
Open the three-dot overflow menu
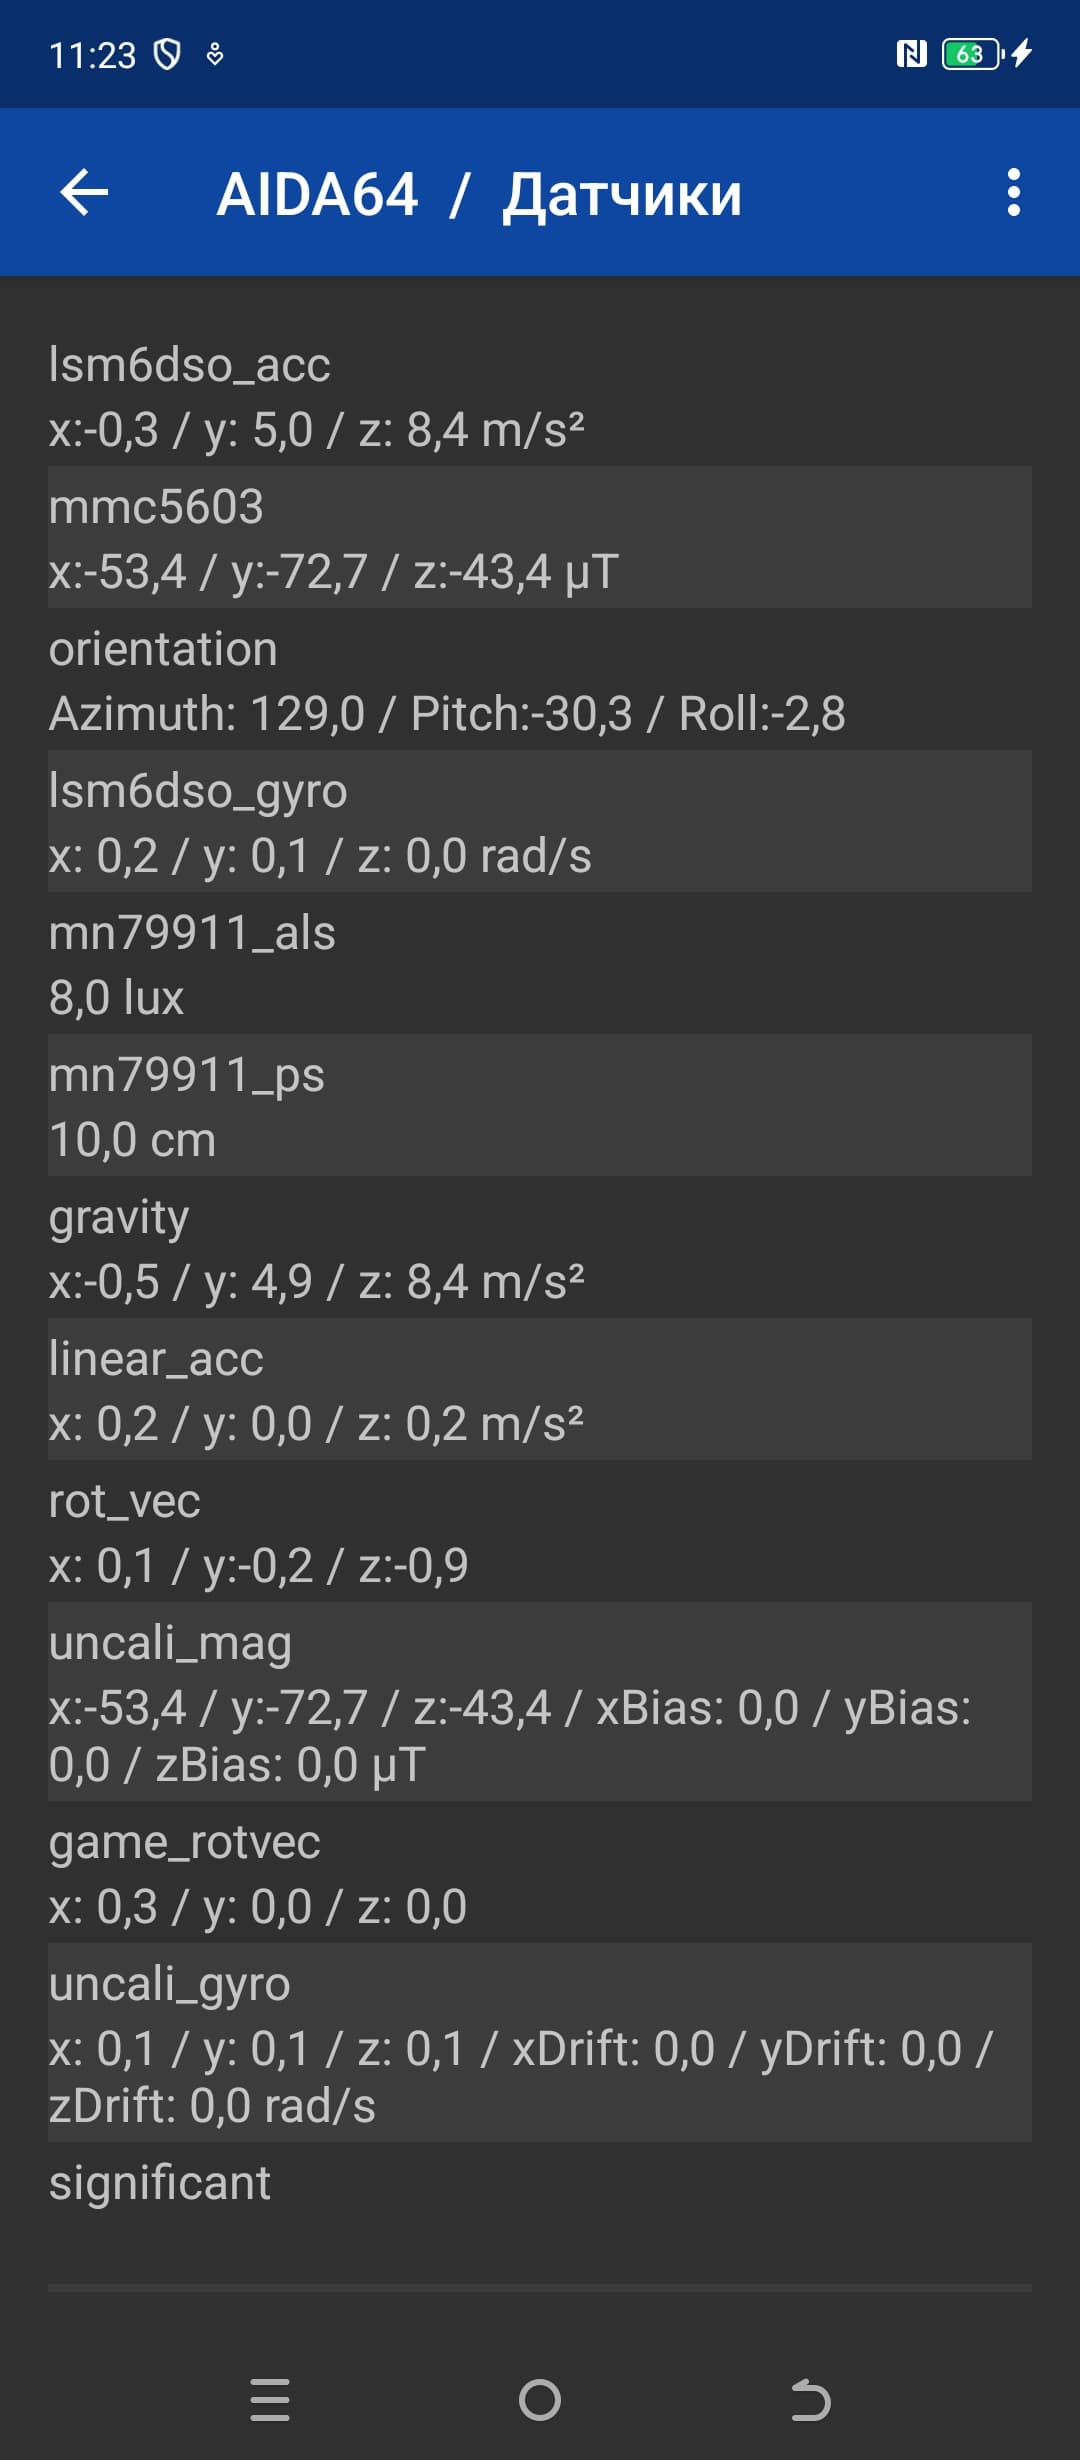click(1013, 193)
